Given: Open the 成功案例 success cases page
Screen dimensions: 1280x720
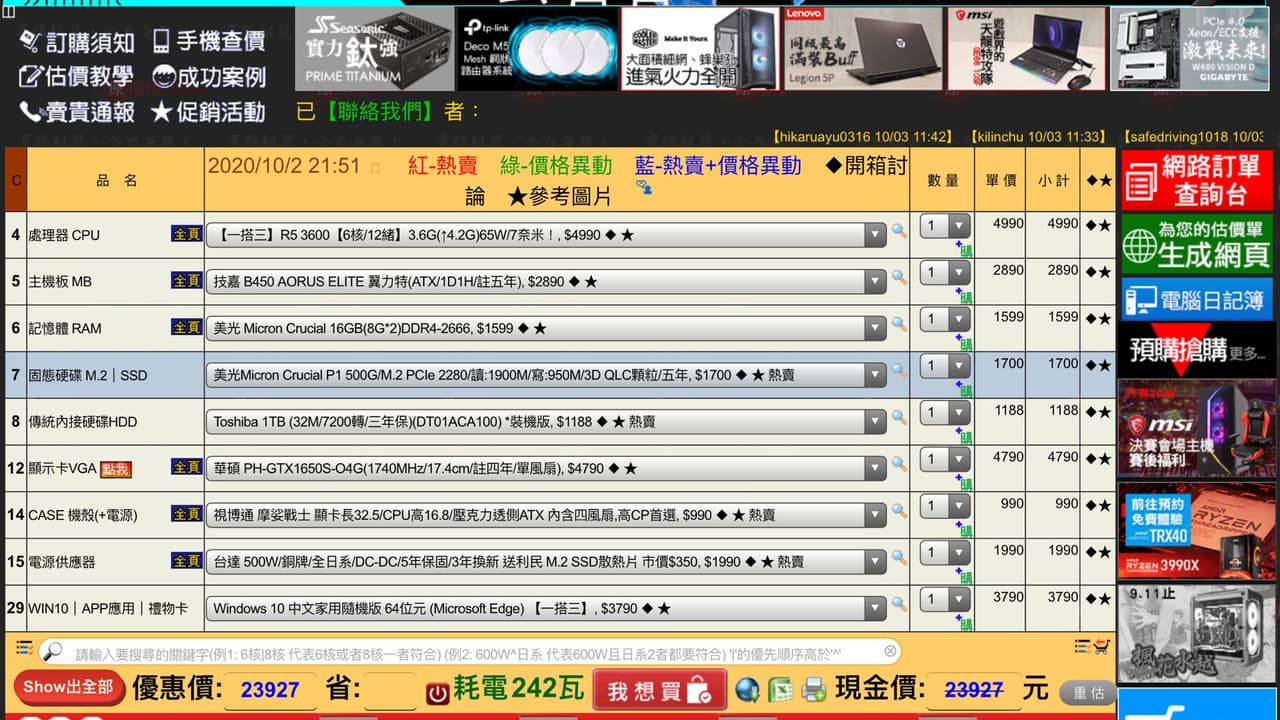Looking at the screenshot, I should [x=222, y=76].
